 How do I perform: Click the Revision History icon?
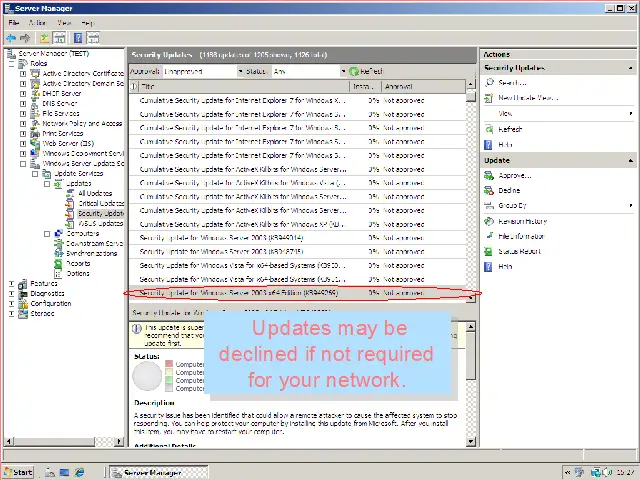(489, 221)
